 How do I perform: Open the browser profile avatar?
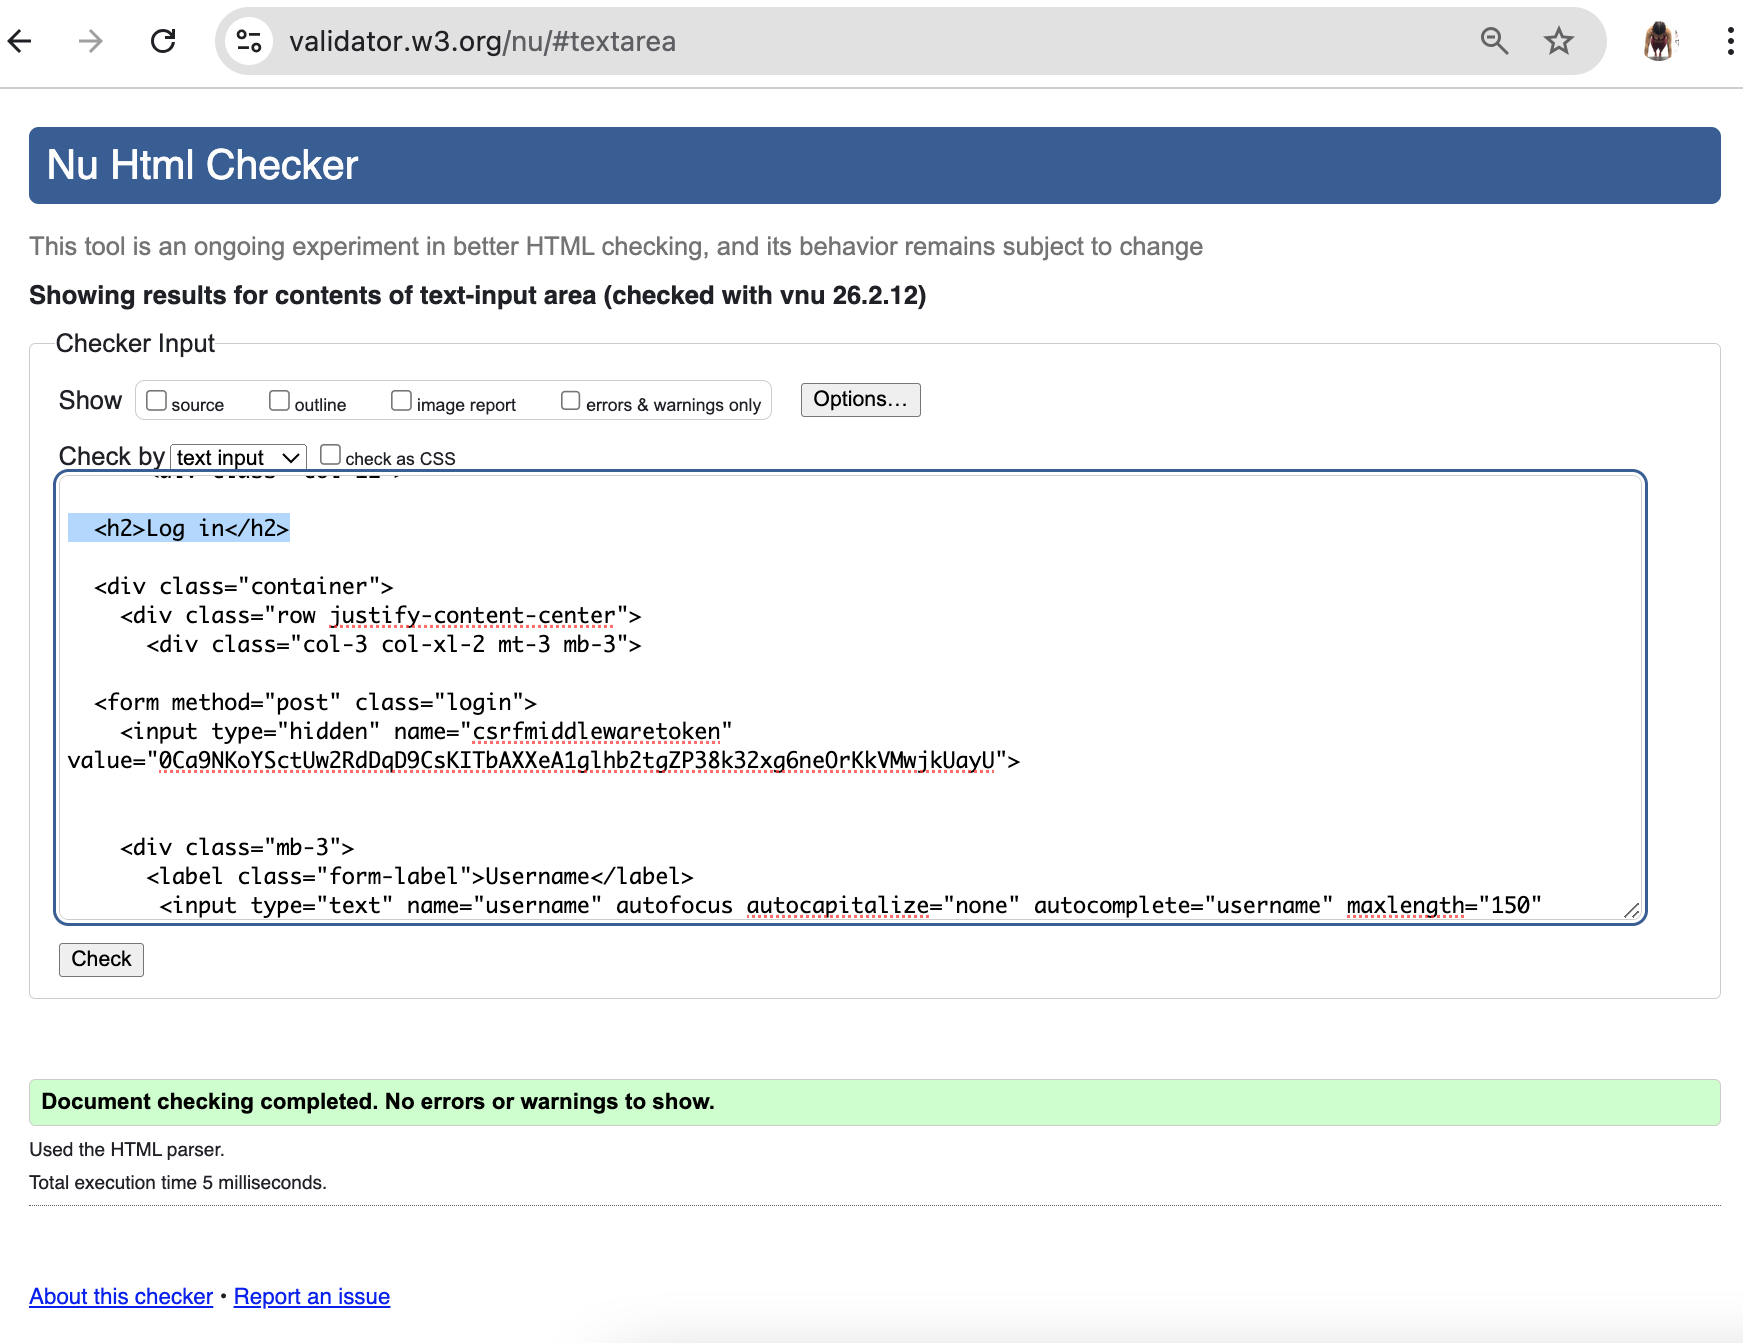point(1659,41)
